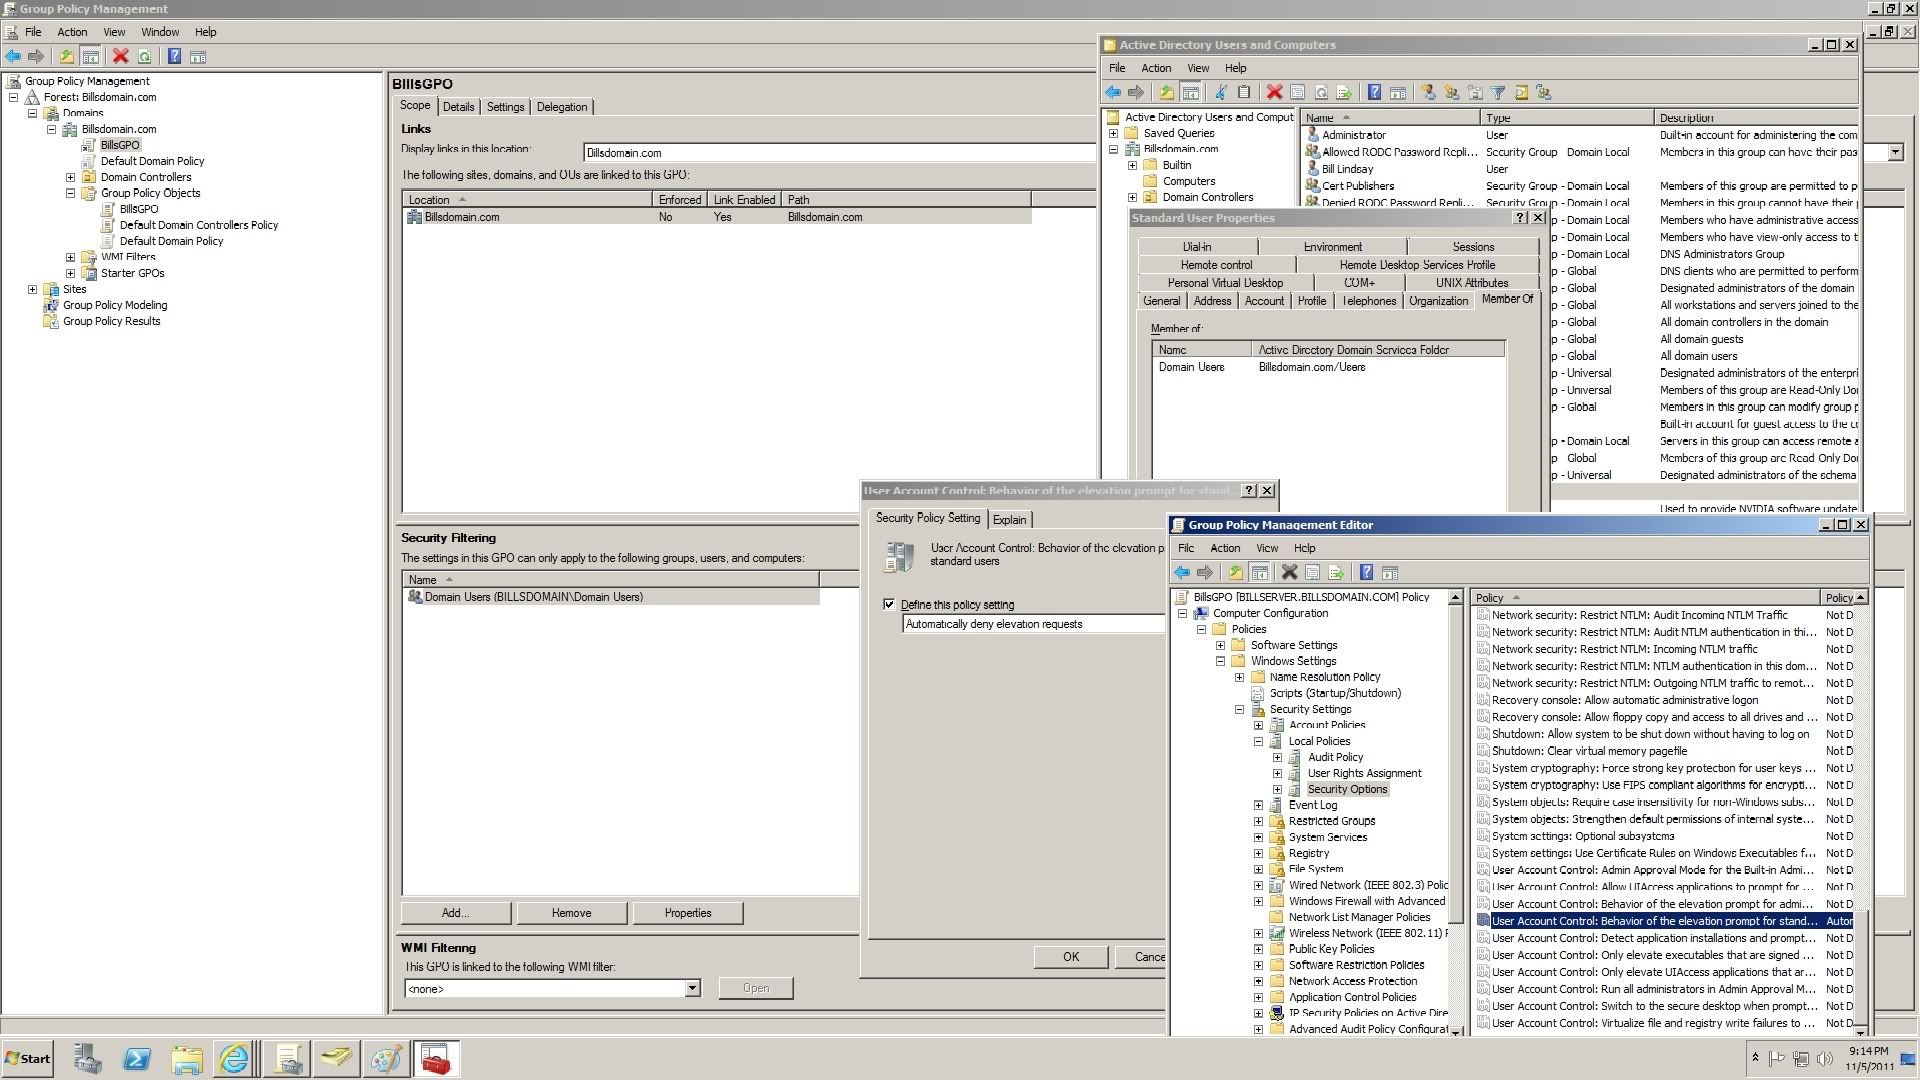Open Server Manager from taskbar
Viewport: 1920px width, 1080px height.
pos(88,1059)
